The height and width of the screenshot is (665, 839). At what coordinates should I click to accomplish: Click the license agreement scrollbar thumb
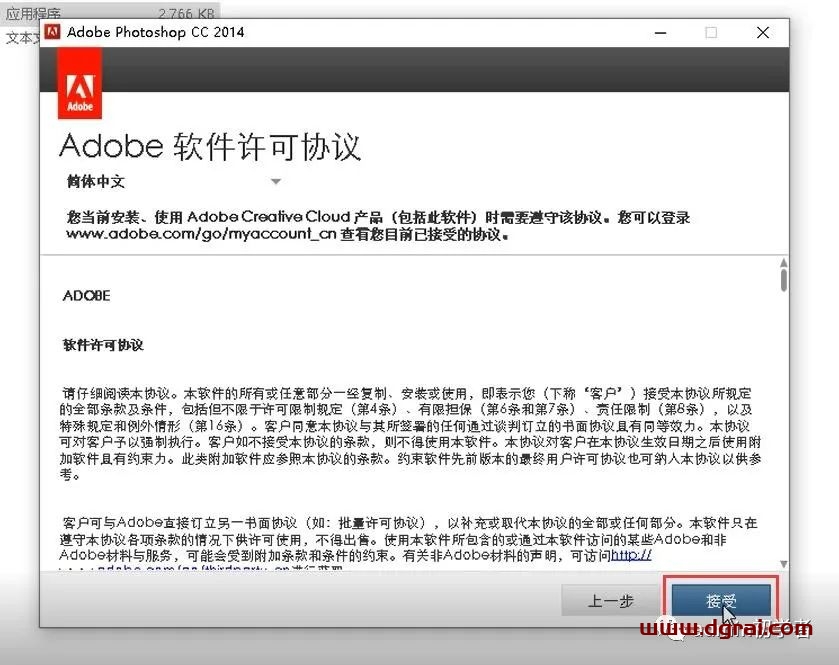pos(783,280)
